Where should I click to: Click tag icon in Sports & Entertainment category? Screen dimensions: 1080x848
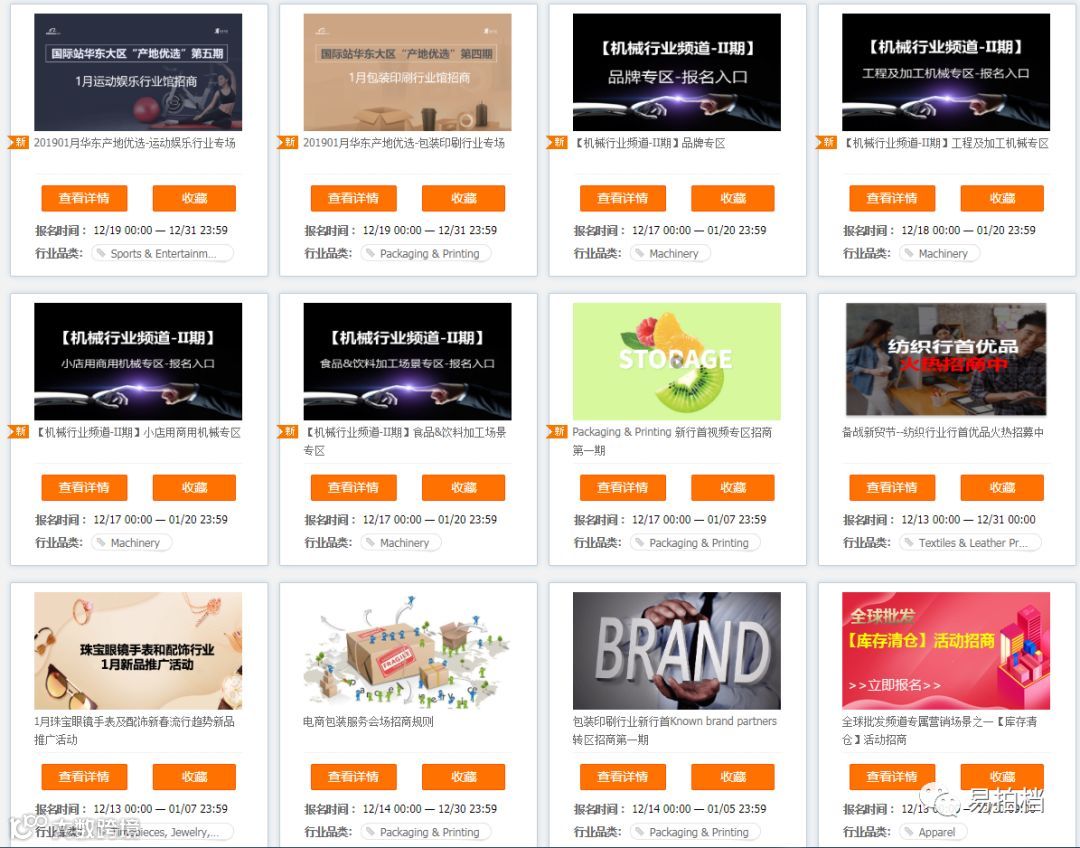click(x=102, y=254)
